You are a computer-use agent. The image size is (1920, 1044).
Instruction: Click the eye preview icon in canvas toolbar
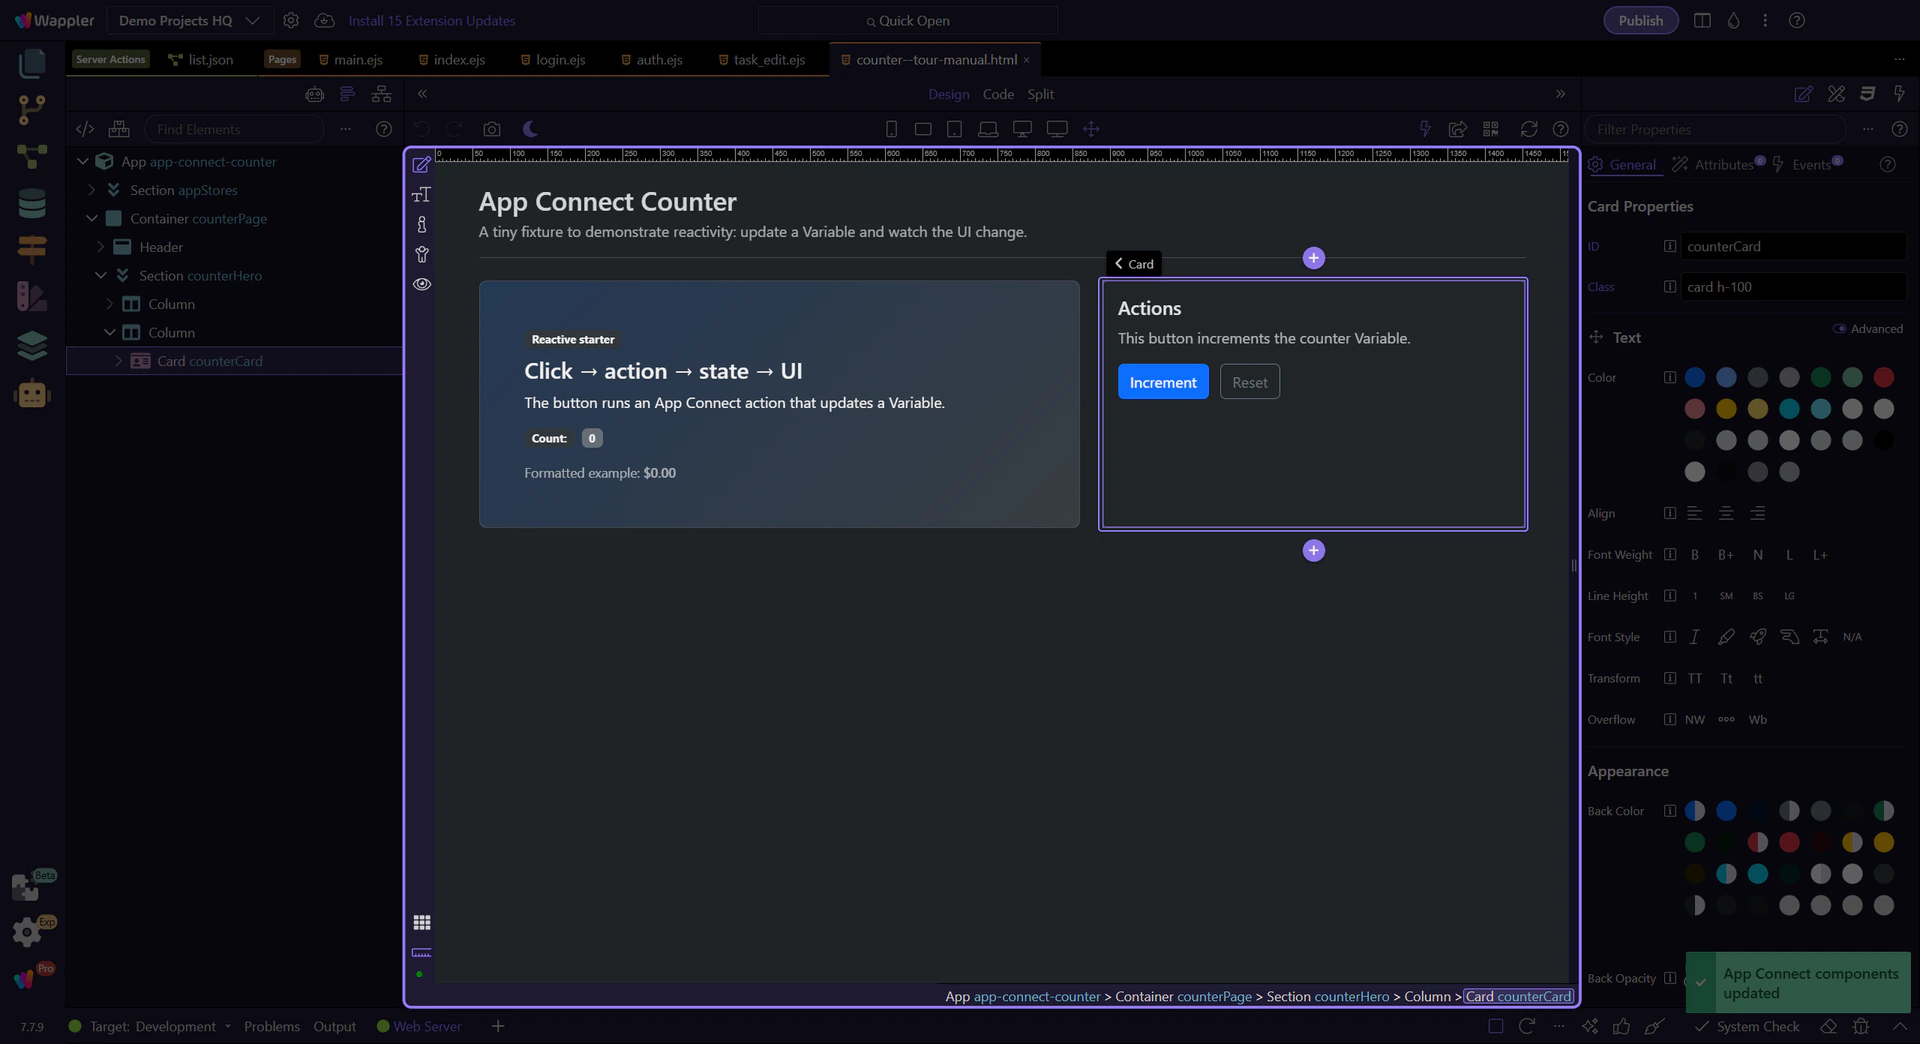(x=422, y=284)
